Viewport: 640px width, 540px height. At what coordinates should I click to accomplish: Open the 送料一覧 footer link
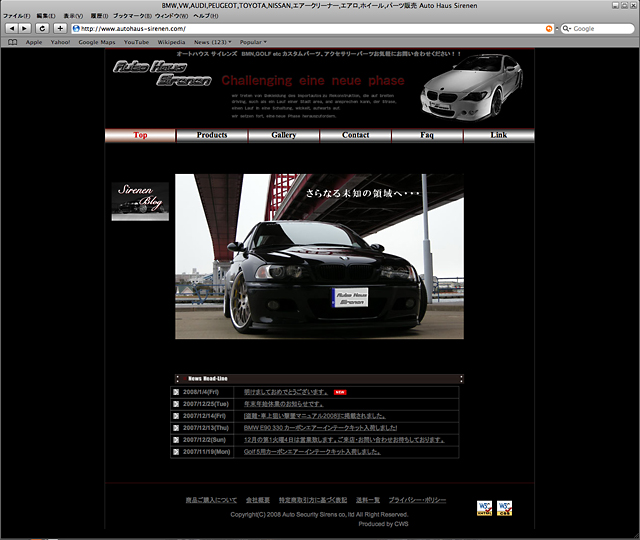click(x=368, y=500)
